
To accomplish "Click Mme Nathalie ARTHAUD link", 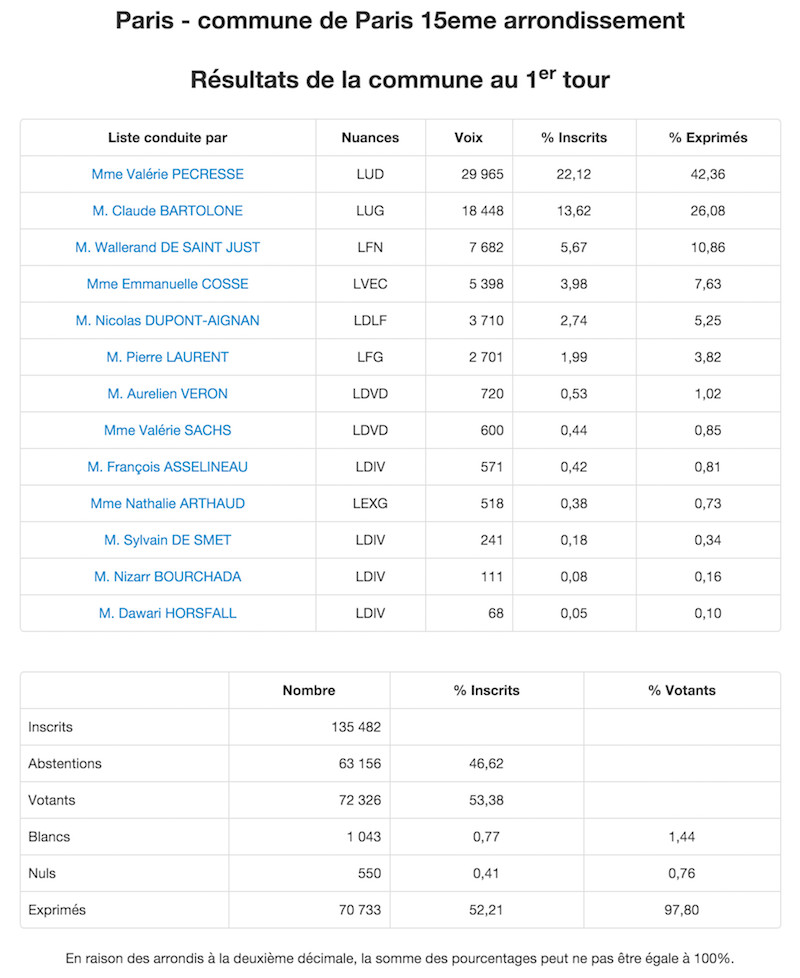I will (168, 503).
